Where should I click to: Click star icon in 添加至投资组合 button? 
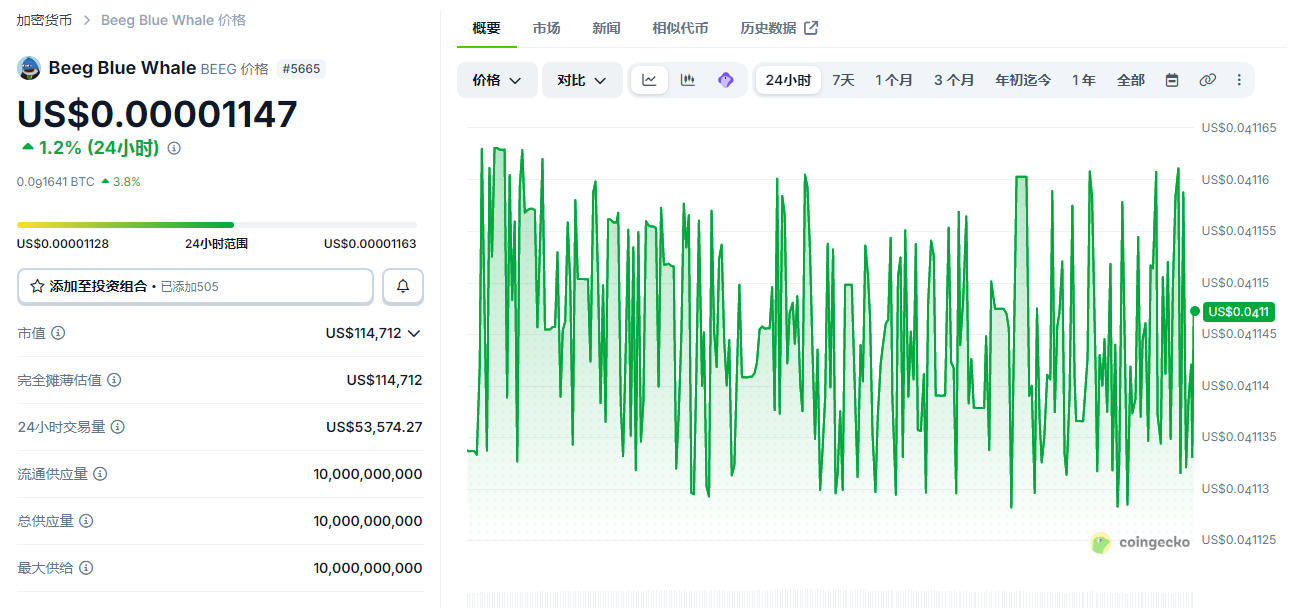tap(37, 286)
